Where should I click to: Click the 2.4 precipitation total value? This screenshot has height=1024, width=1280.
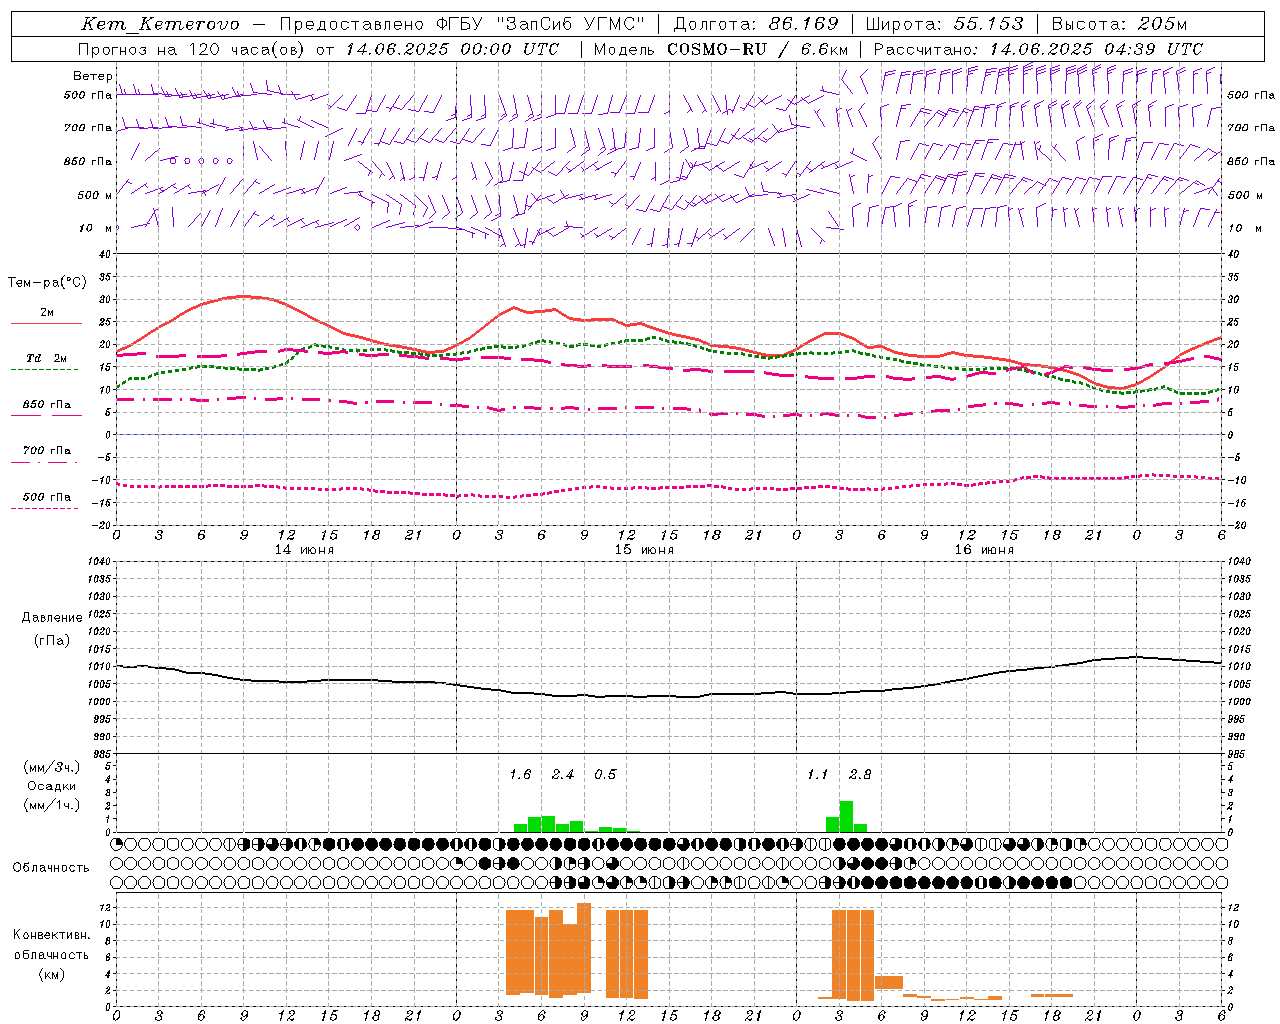coord(563,775)
